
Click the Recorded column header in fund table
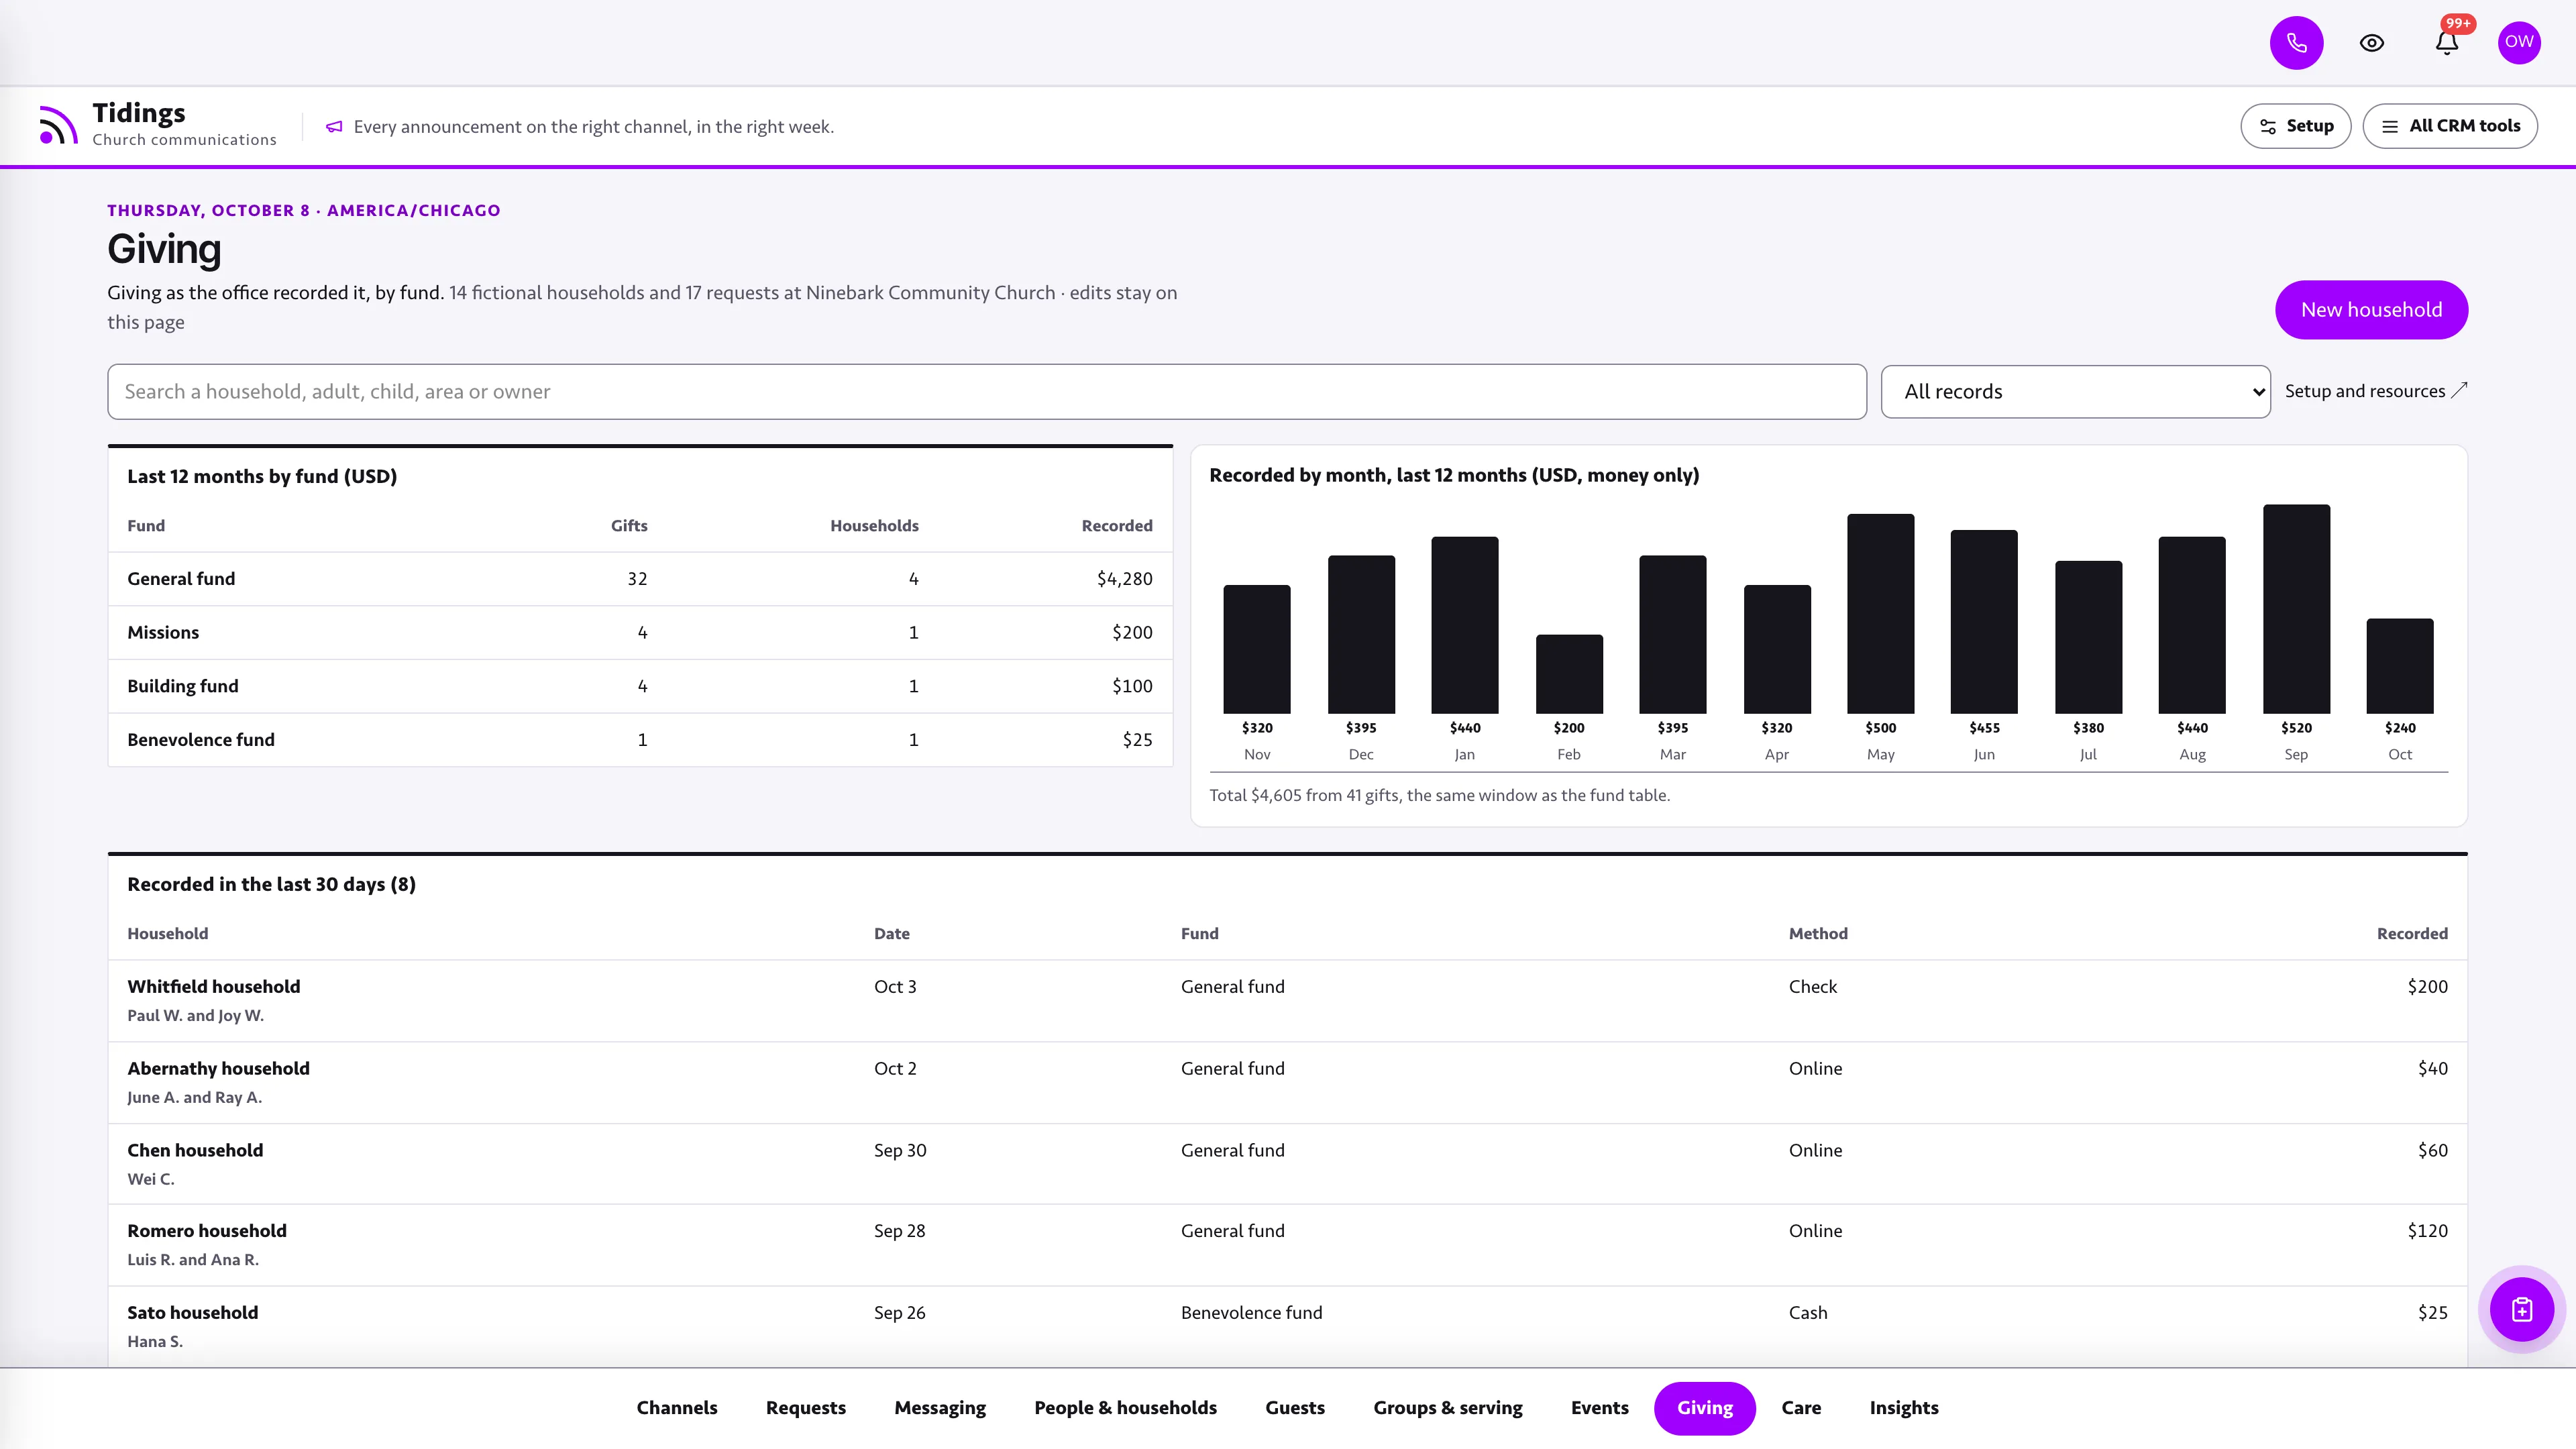[x=1116, y=526]
